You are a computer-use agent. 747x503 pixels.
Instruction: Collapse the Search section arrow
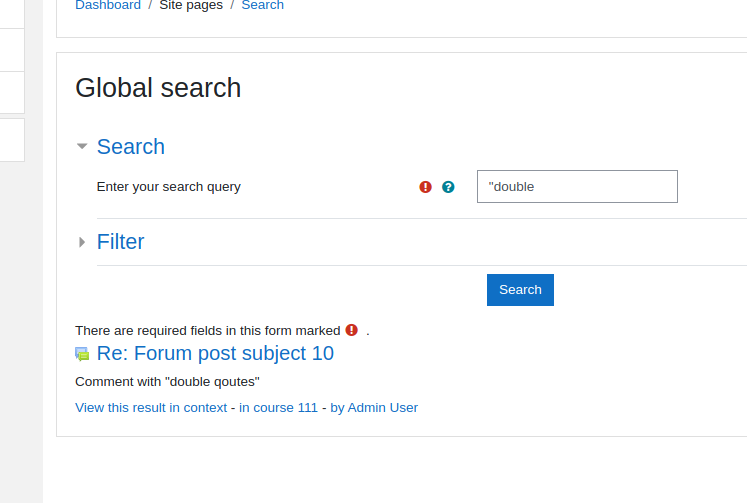[x=82, y=146]
